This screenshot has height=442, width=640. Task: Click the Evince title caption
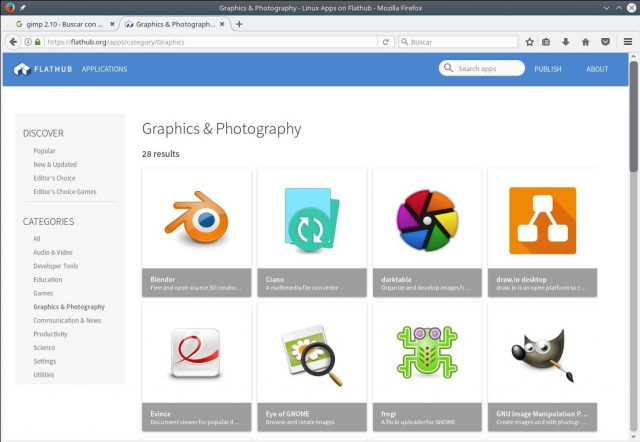(160, 414)
